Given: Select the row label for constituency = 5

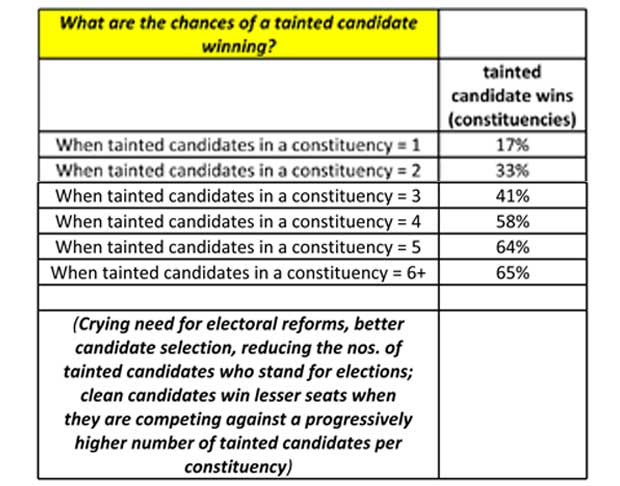Looking at the screenshot, I should tap(238, 247).
